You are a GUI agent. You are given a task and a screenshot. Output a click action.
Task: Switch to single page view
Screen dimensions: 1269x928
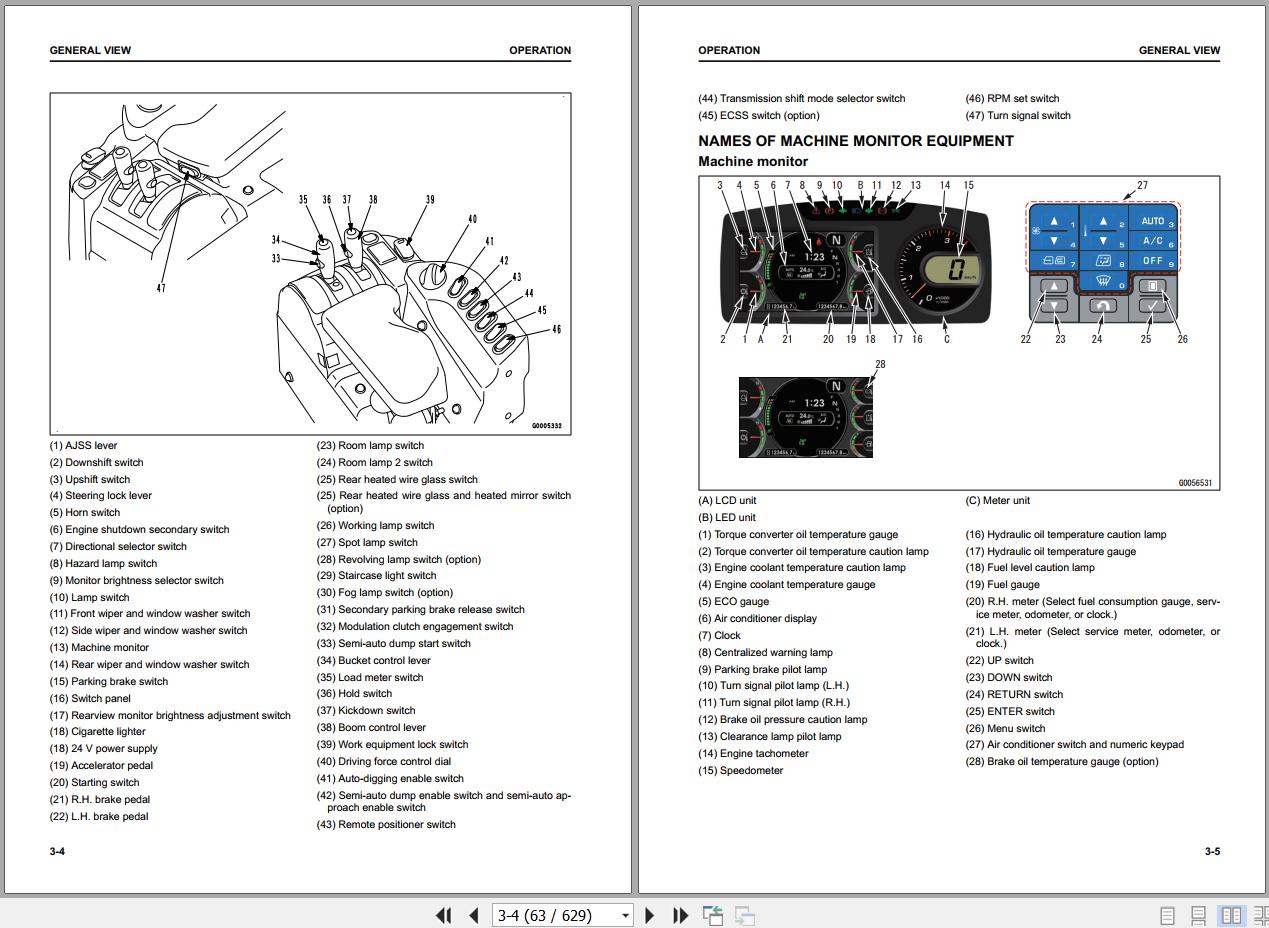point(1167,915)
